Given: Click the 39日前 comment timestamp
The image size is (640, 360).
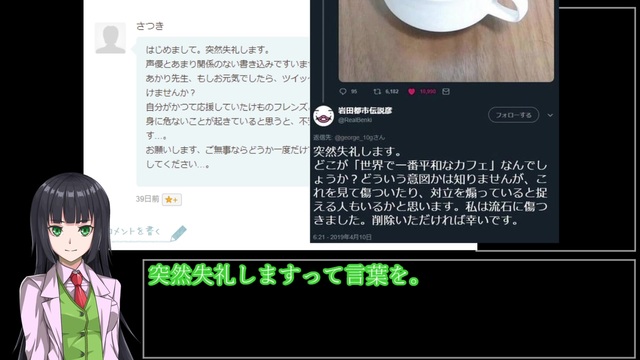Looking at the screenshot, I should click(x=147, y=199).
